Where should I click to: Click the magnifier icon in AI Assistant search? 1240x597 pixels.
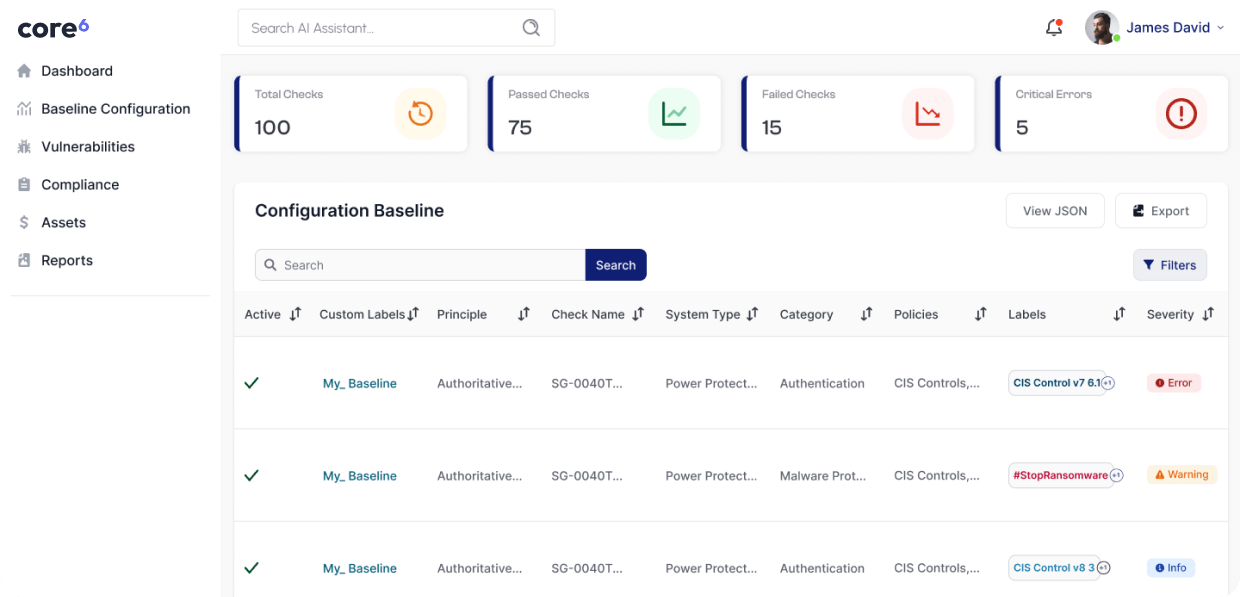pos(531,28)
